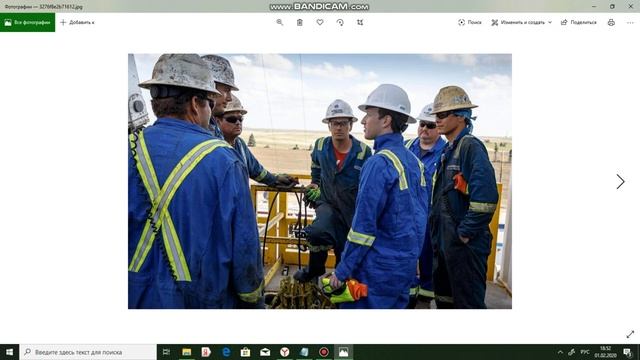Screen dimensions: 640x360
Task: Open the clock and date flyout
Action: tap(605, 352)
